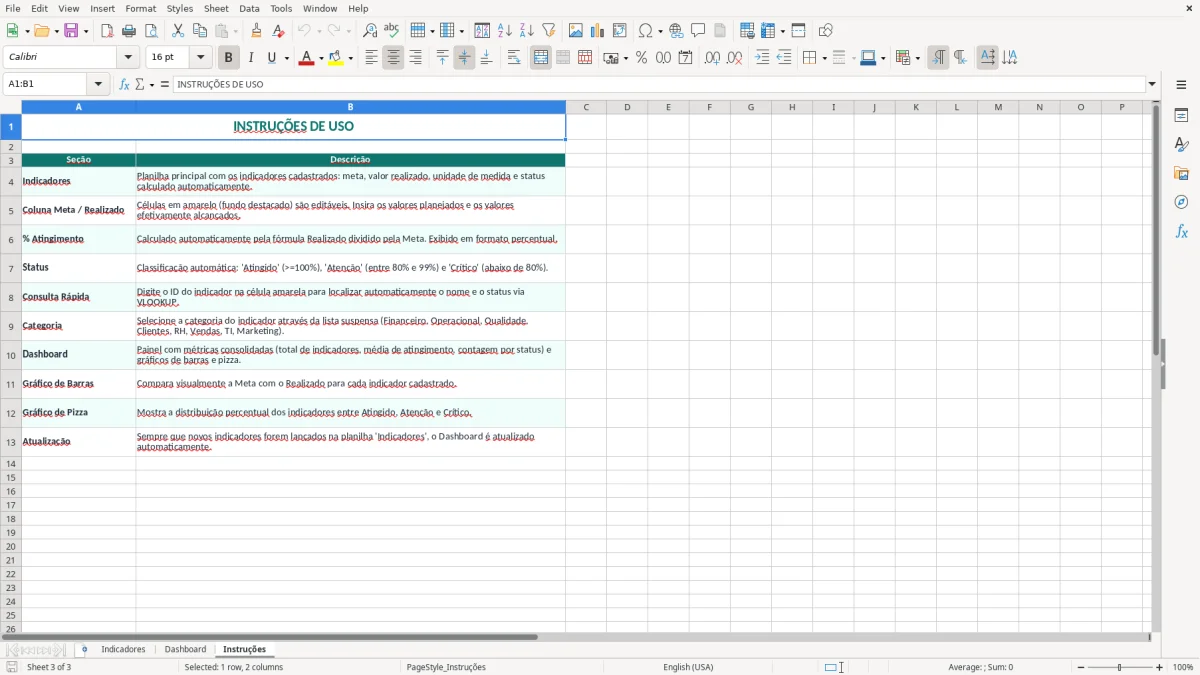Open sidebar Navigator compass icon

(x=1182, y=202)
